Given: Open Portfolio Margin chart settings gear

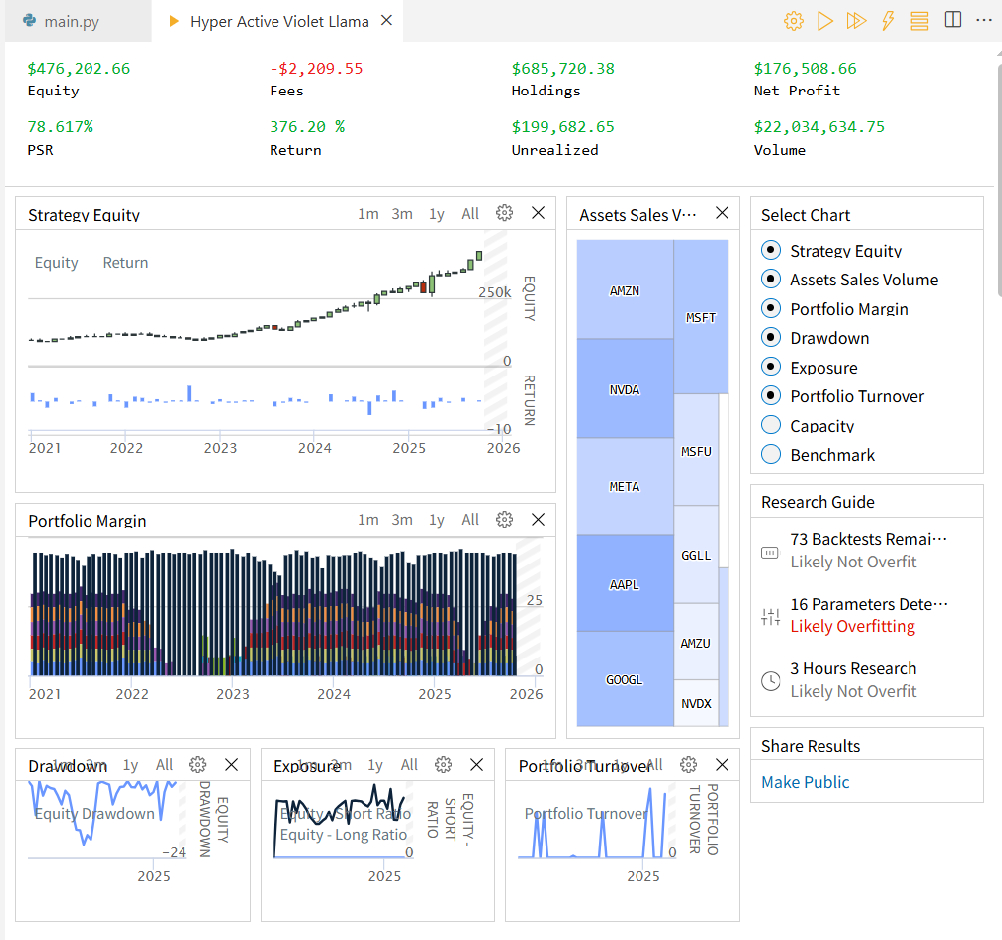Looking at the screenshot, I should [x=505, y=520].
